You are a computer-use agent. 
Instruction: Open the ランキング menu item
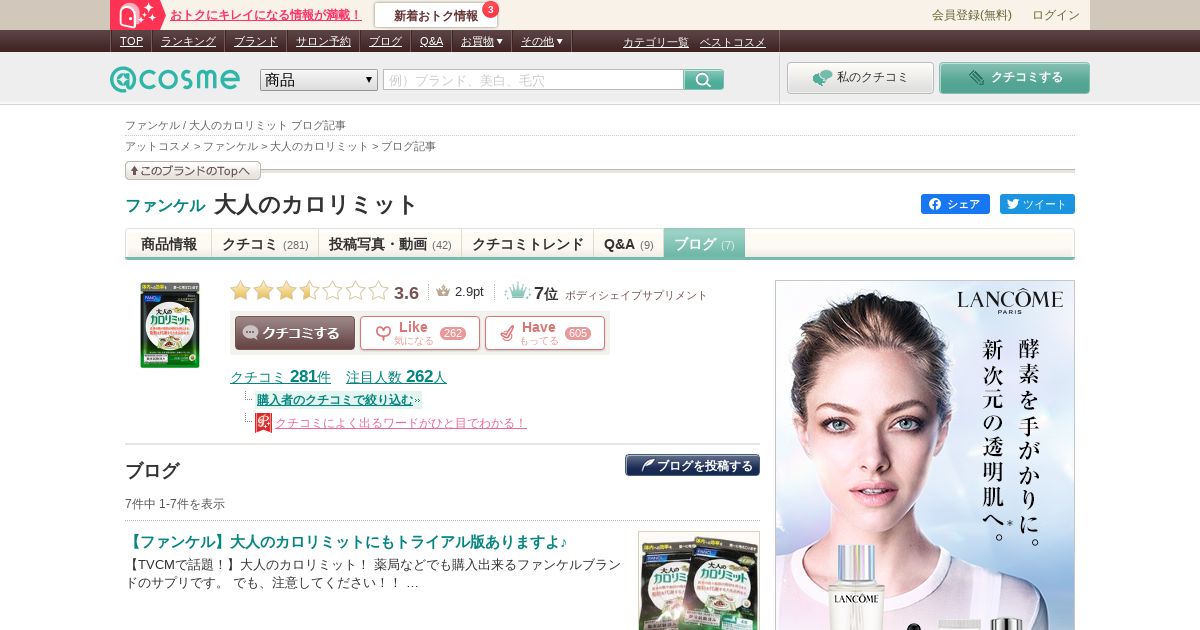point(188,41)
